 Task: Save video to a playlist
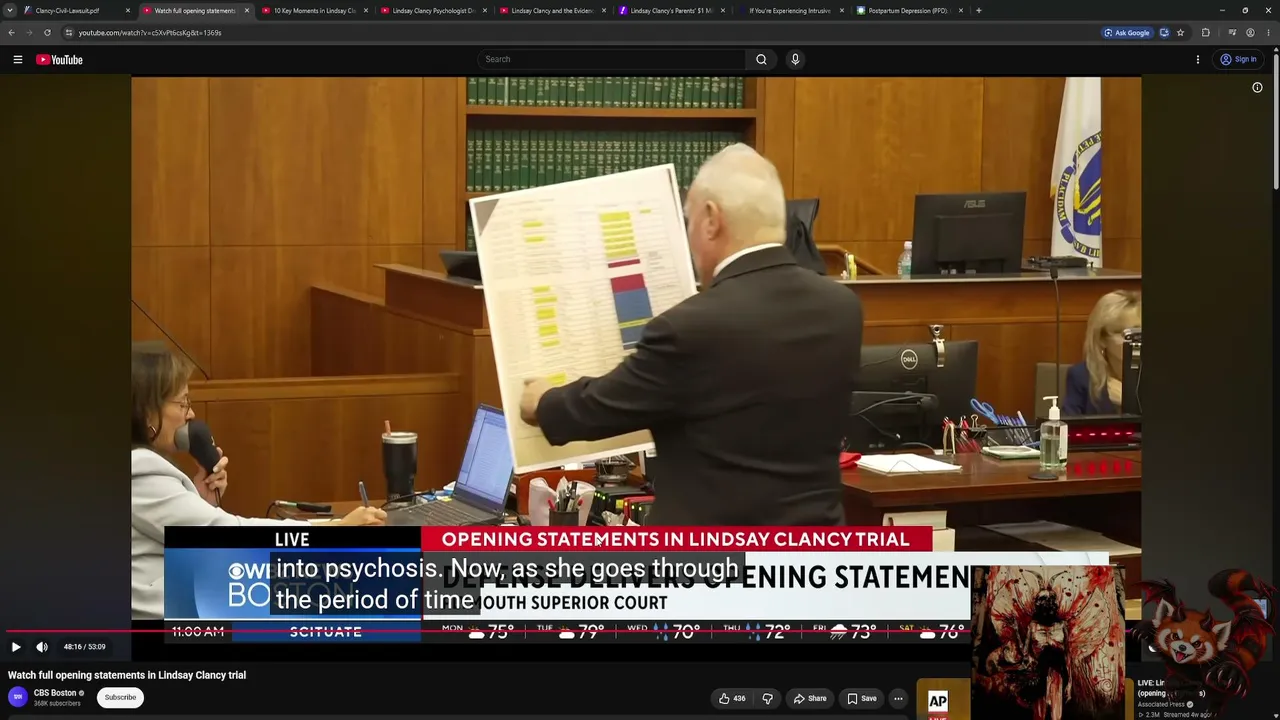[862, 698]
